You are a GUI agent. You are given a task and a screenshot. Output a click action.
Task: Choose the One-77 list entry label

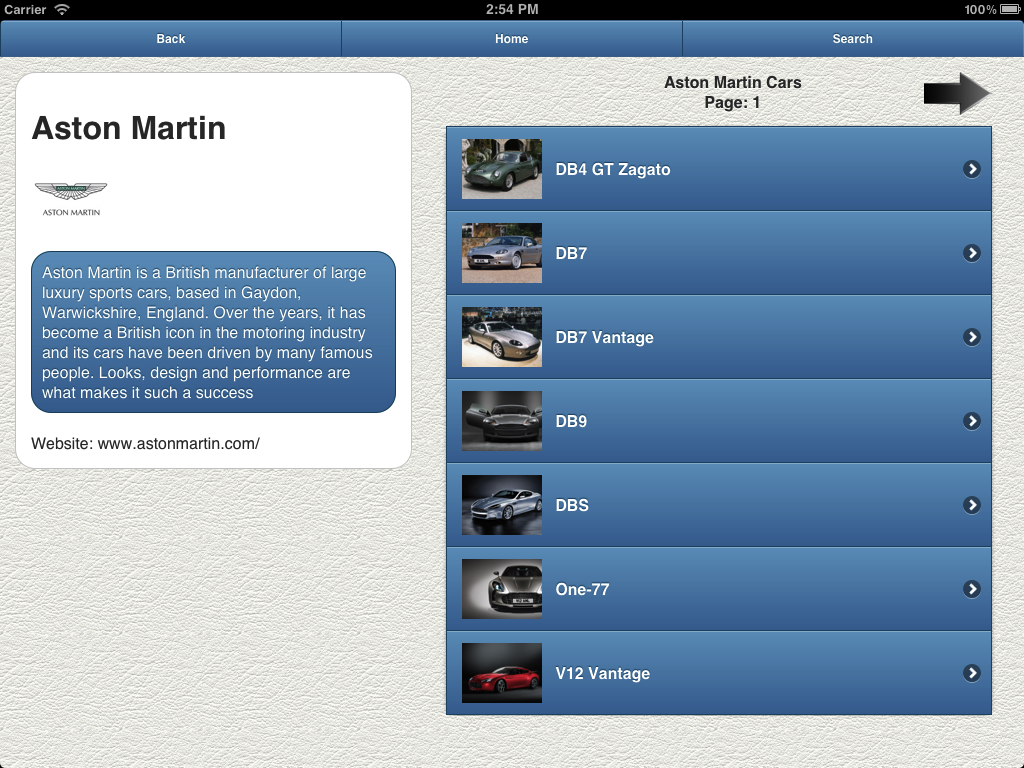[x=582, y=590]
